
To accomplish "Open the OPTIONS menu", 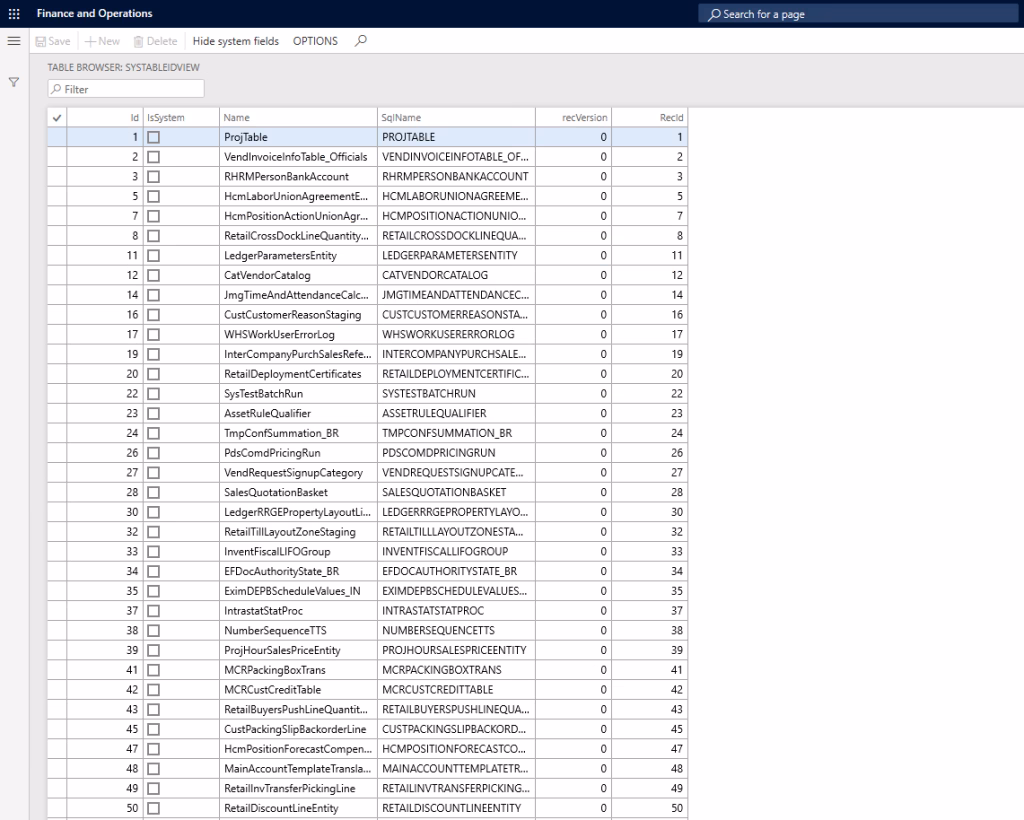I will click(315, 41).
